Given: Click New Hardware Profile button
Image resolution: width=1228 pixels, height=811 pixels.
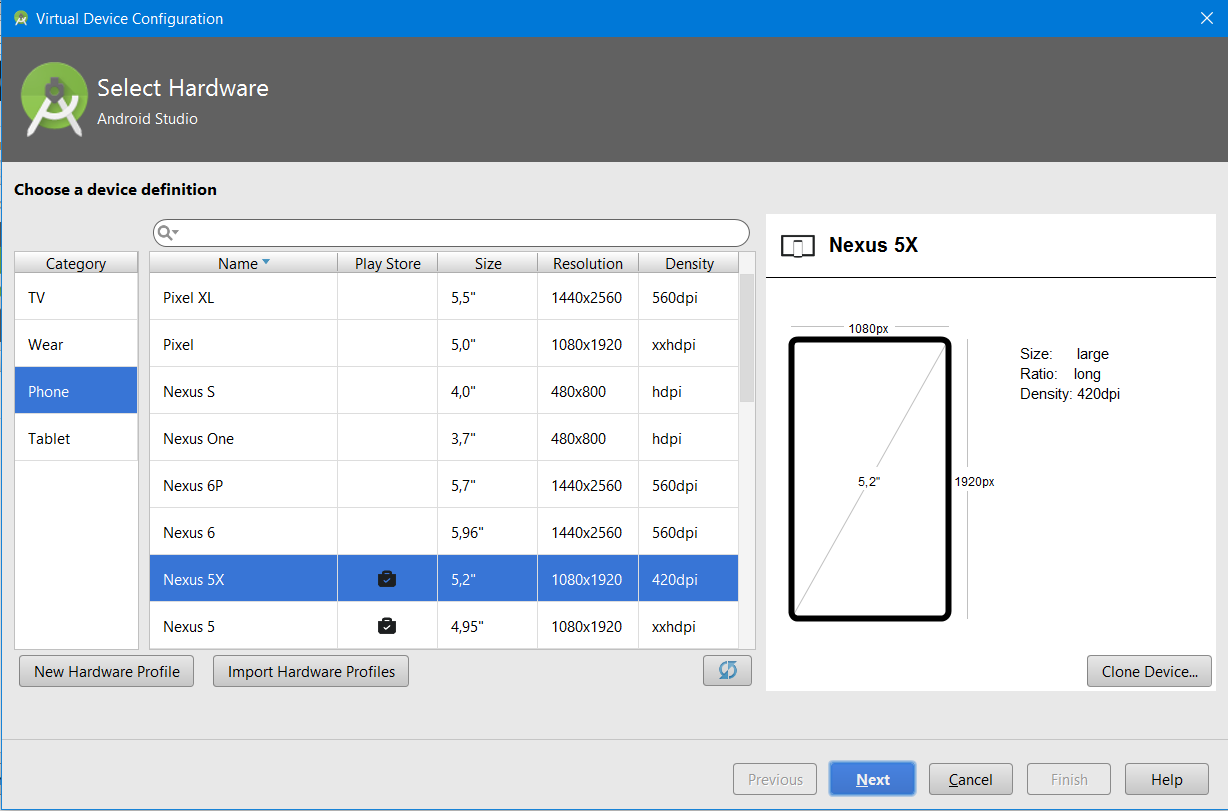Looking at the screenshot, I should (x=107, y=671).
